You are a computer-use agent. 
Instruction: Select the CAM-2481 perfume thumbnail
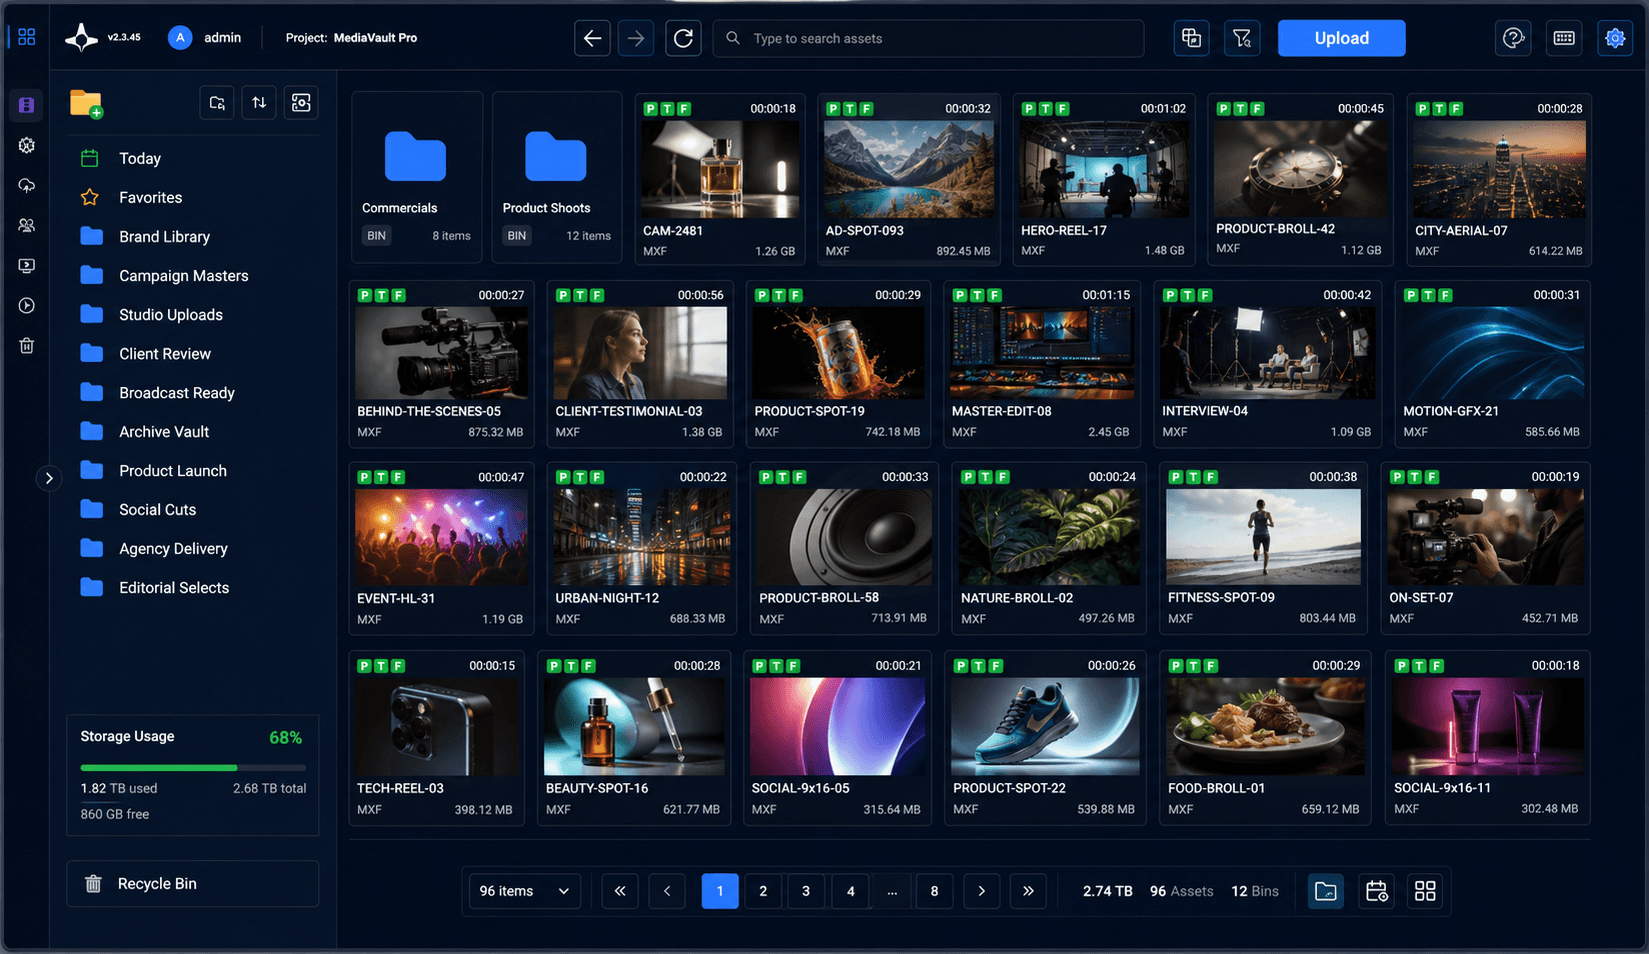coord(720,169)
